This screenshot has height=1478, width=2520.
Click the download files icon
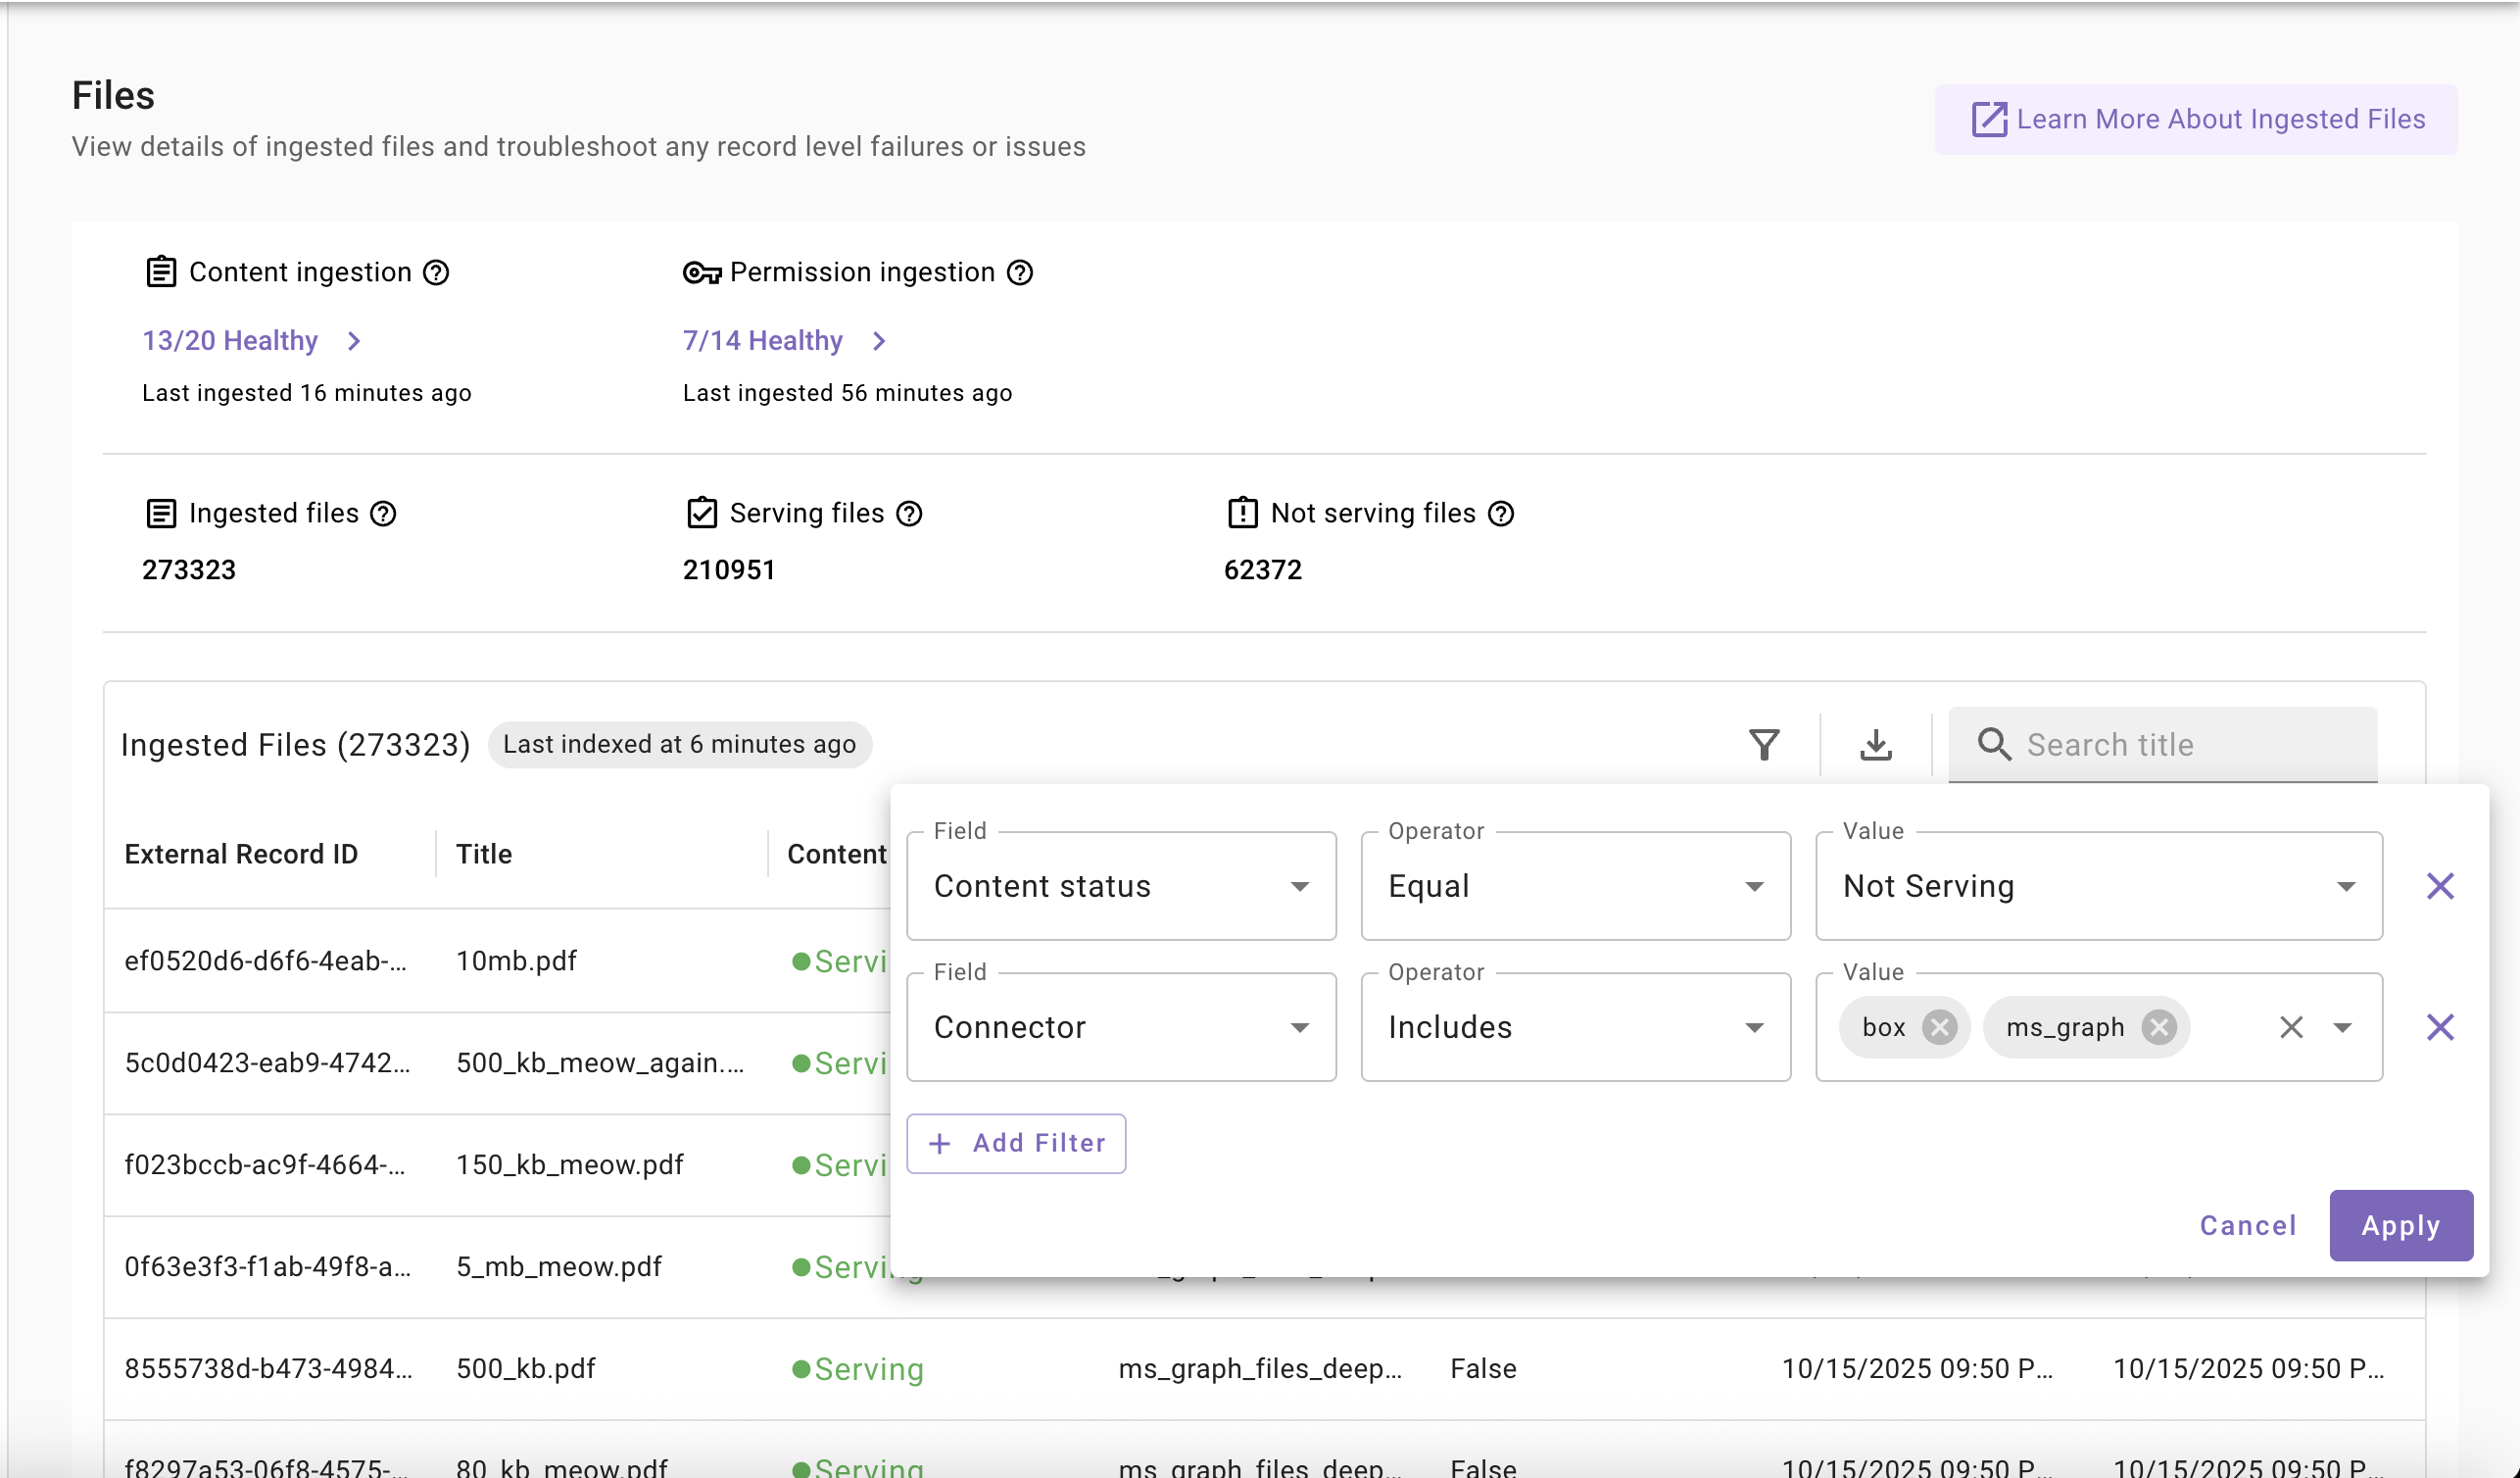pyautogui.click(x=1875, y=745)
